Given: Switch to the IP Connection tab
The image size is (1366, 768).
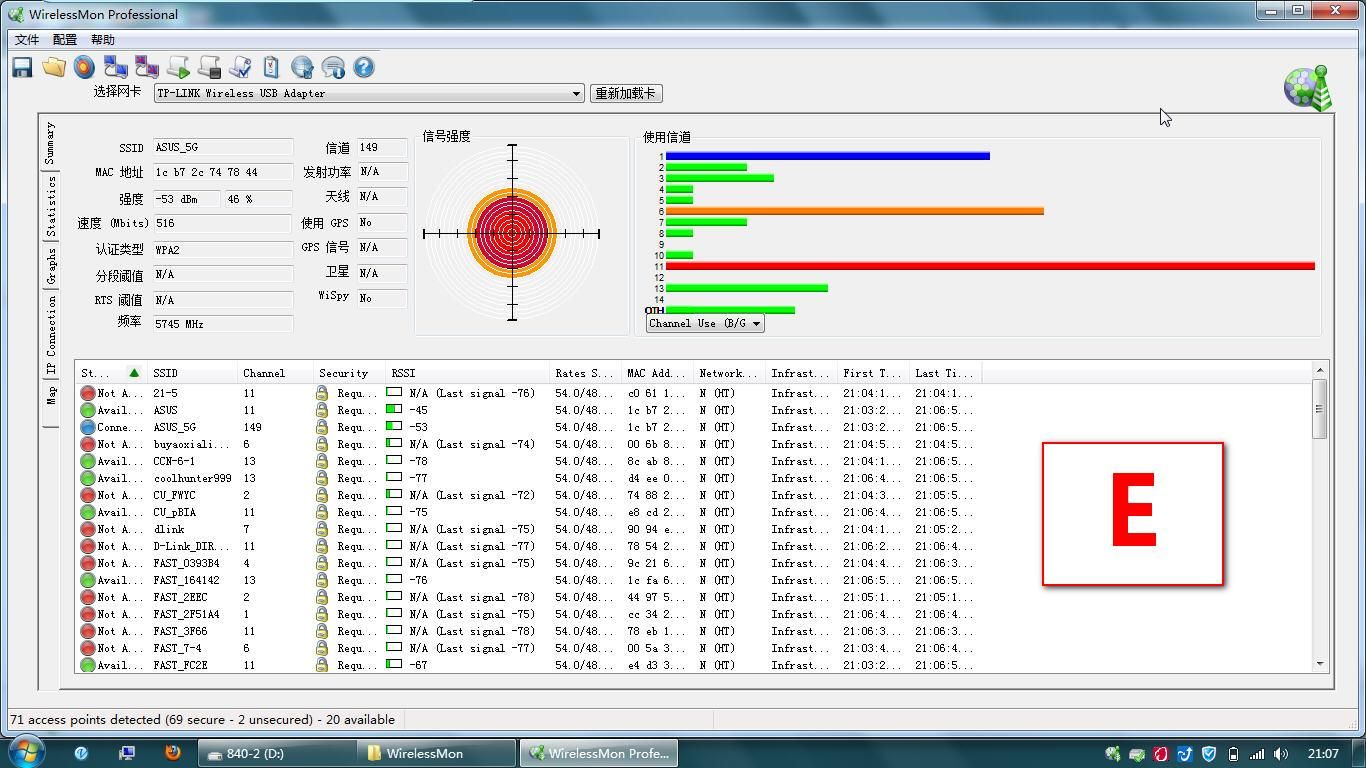Looking at the screenshot, I should point(51,335).
